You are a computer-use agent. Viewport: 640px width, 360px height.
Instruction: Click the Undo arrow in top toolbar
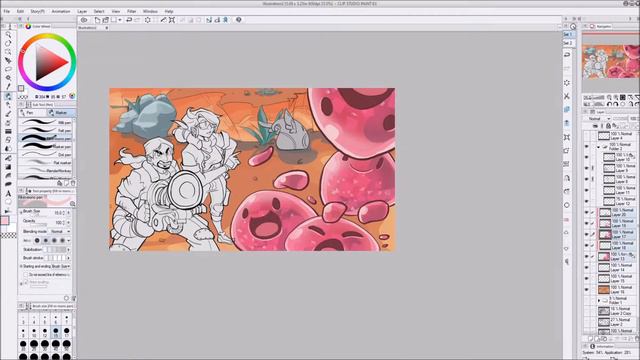click(129, 20)
